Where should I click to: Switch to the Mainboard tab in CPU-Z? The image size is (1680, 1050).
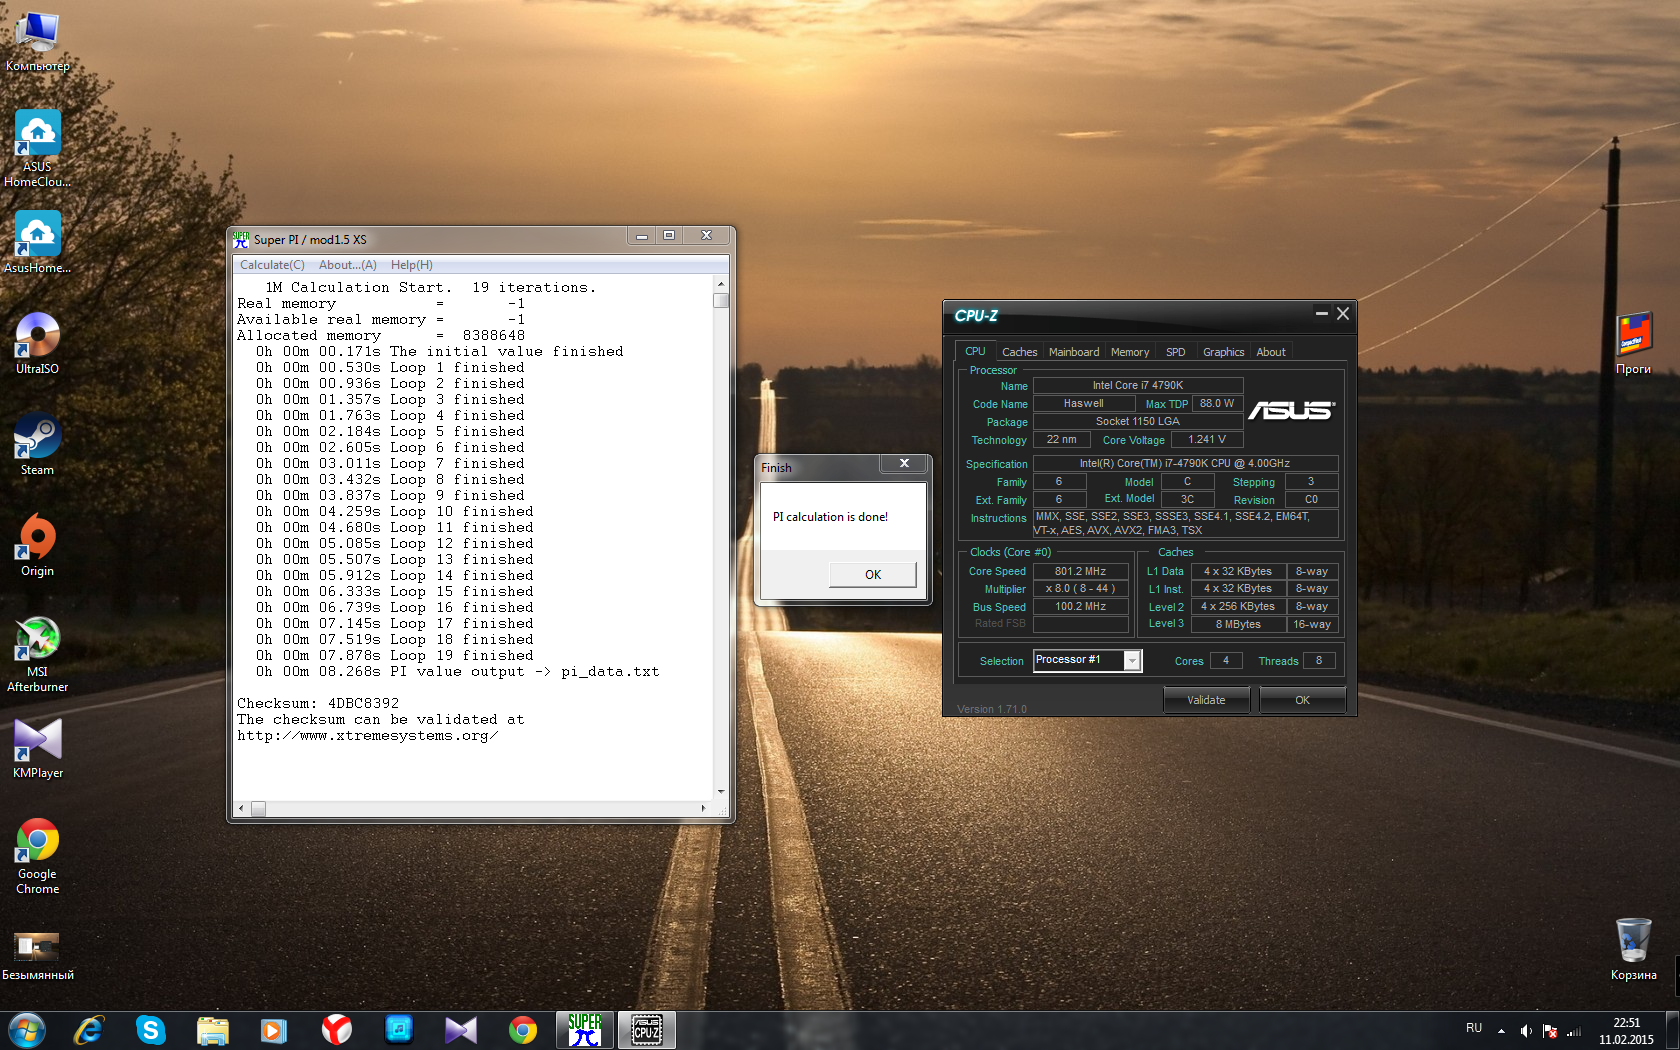pyautogui.click(x=1073, y=352)
